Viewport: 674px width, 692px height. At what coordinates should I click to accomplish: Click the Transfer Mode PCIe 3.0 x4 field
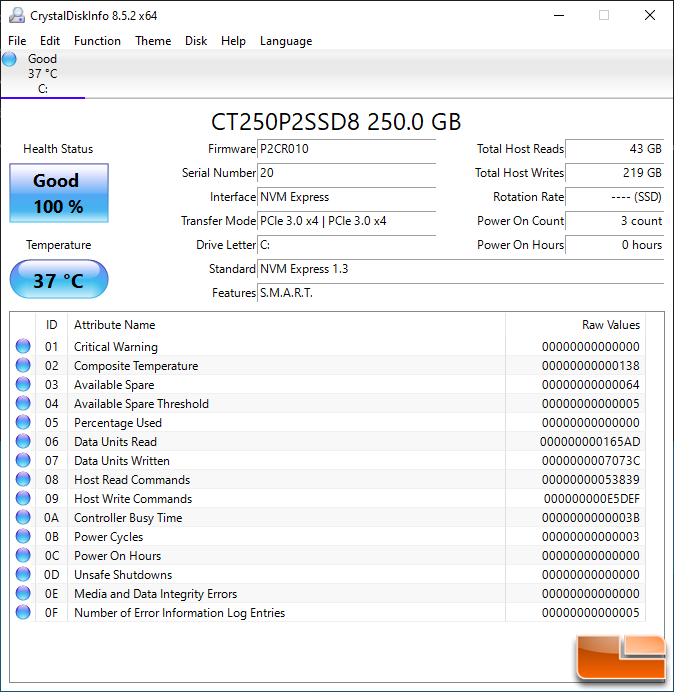pos(346,221)
